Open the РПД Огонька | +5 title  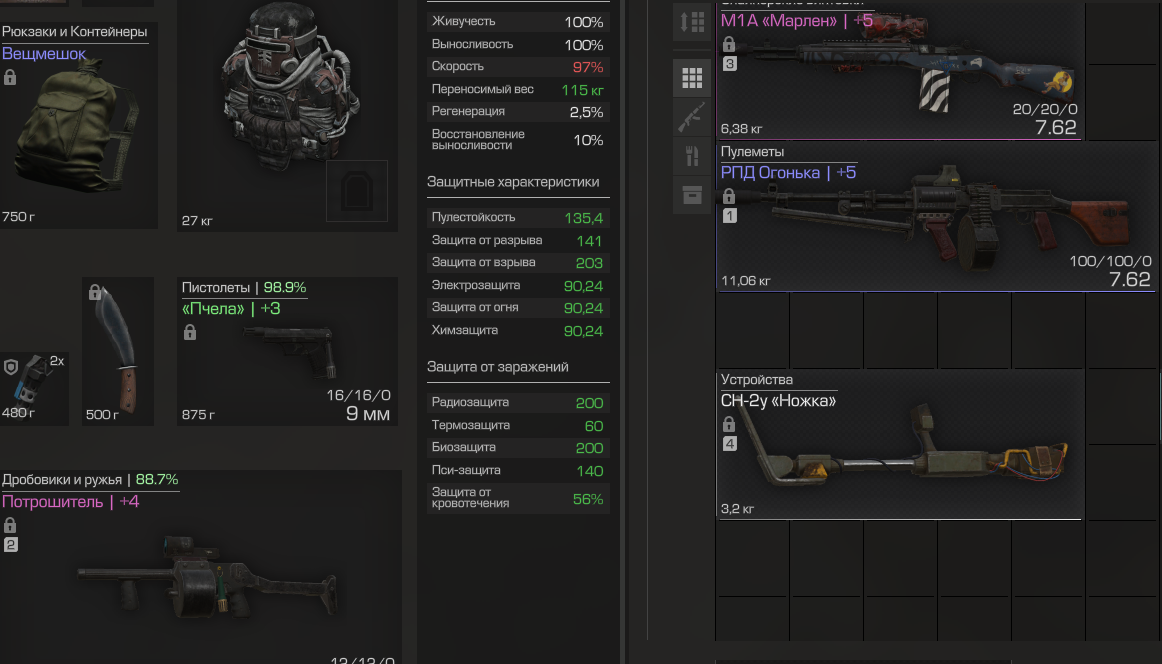click(x=788, y=173)
